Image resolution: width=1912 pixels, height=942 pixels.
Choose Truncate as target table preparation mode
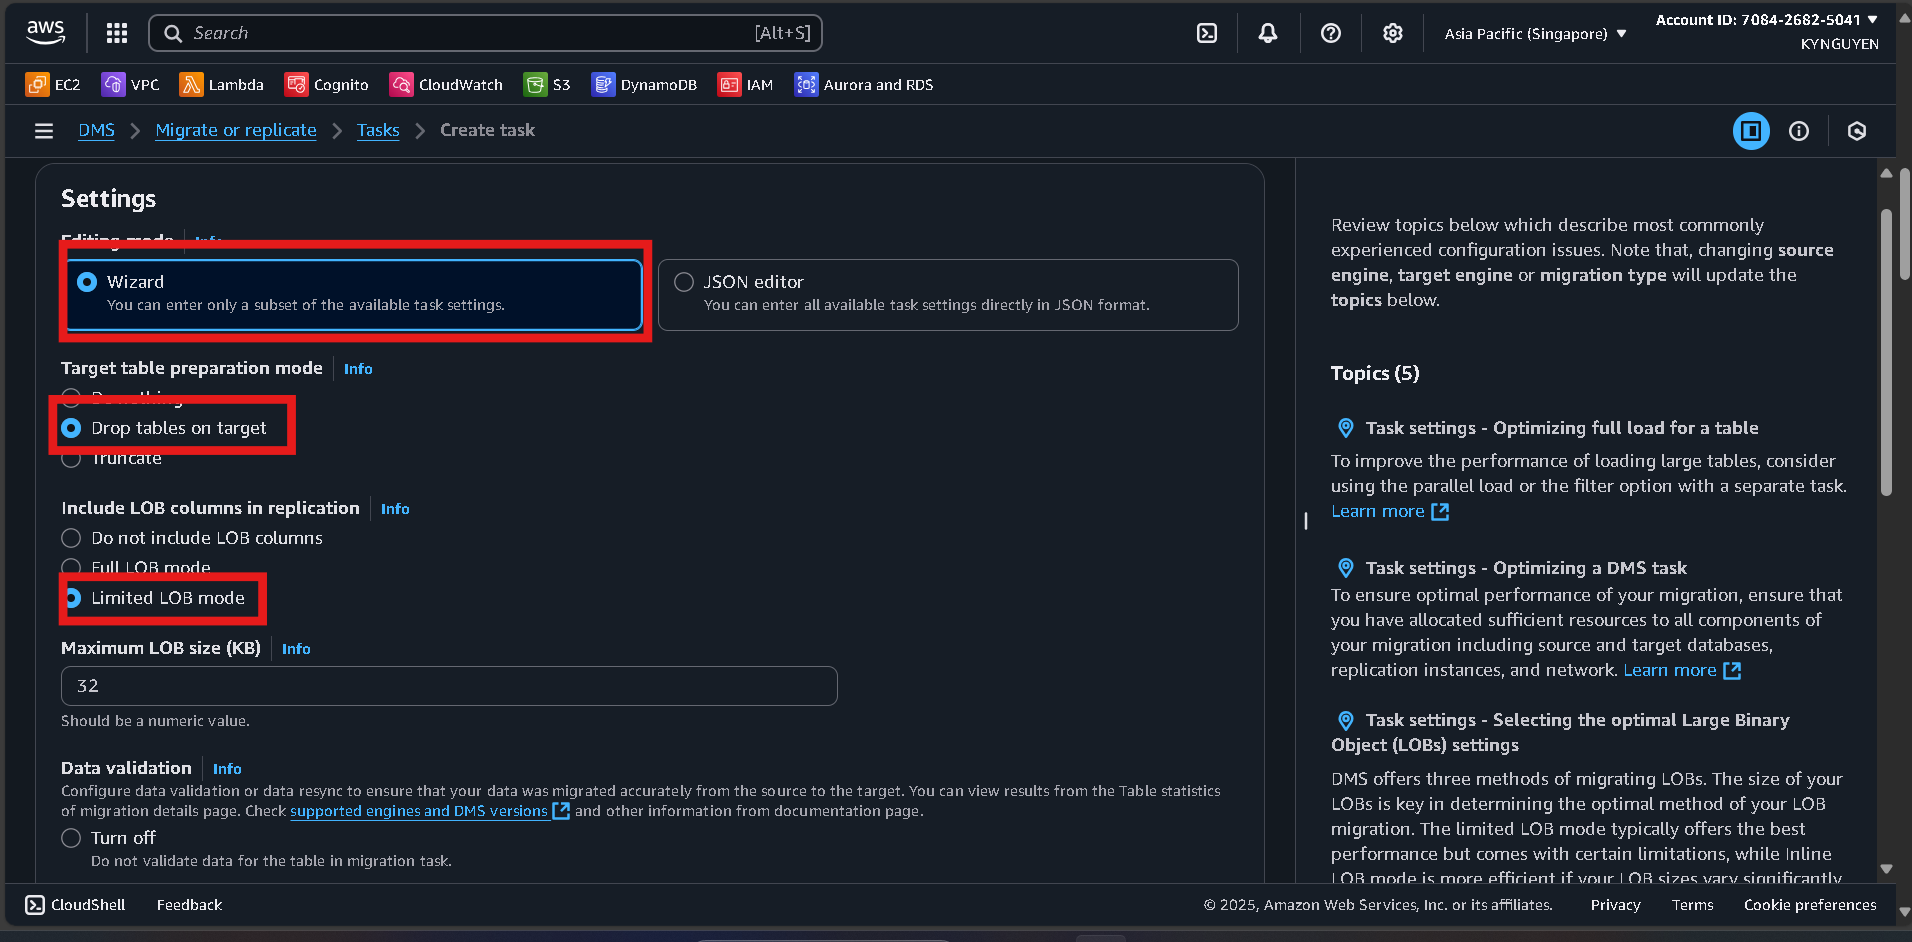point(71,458)
